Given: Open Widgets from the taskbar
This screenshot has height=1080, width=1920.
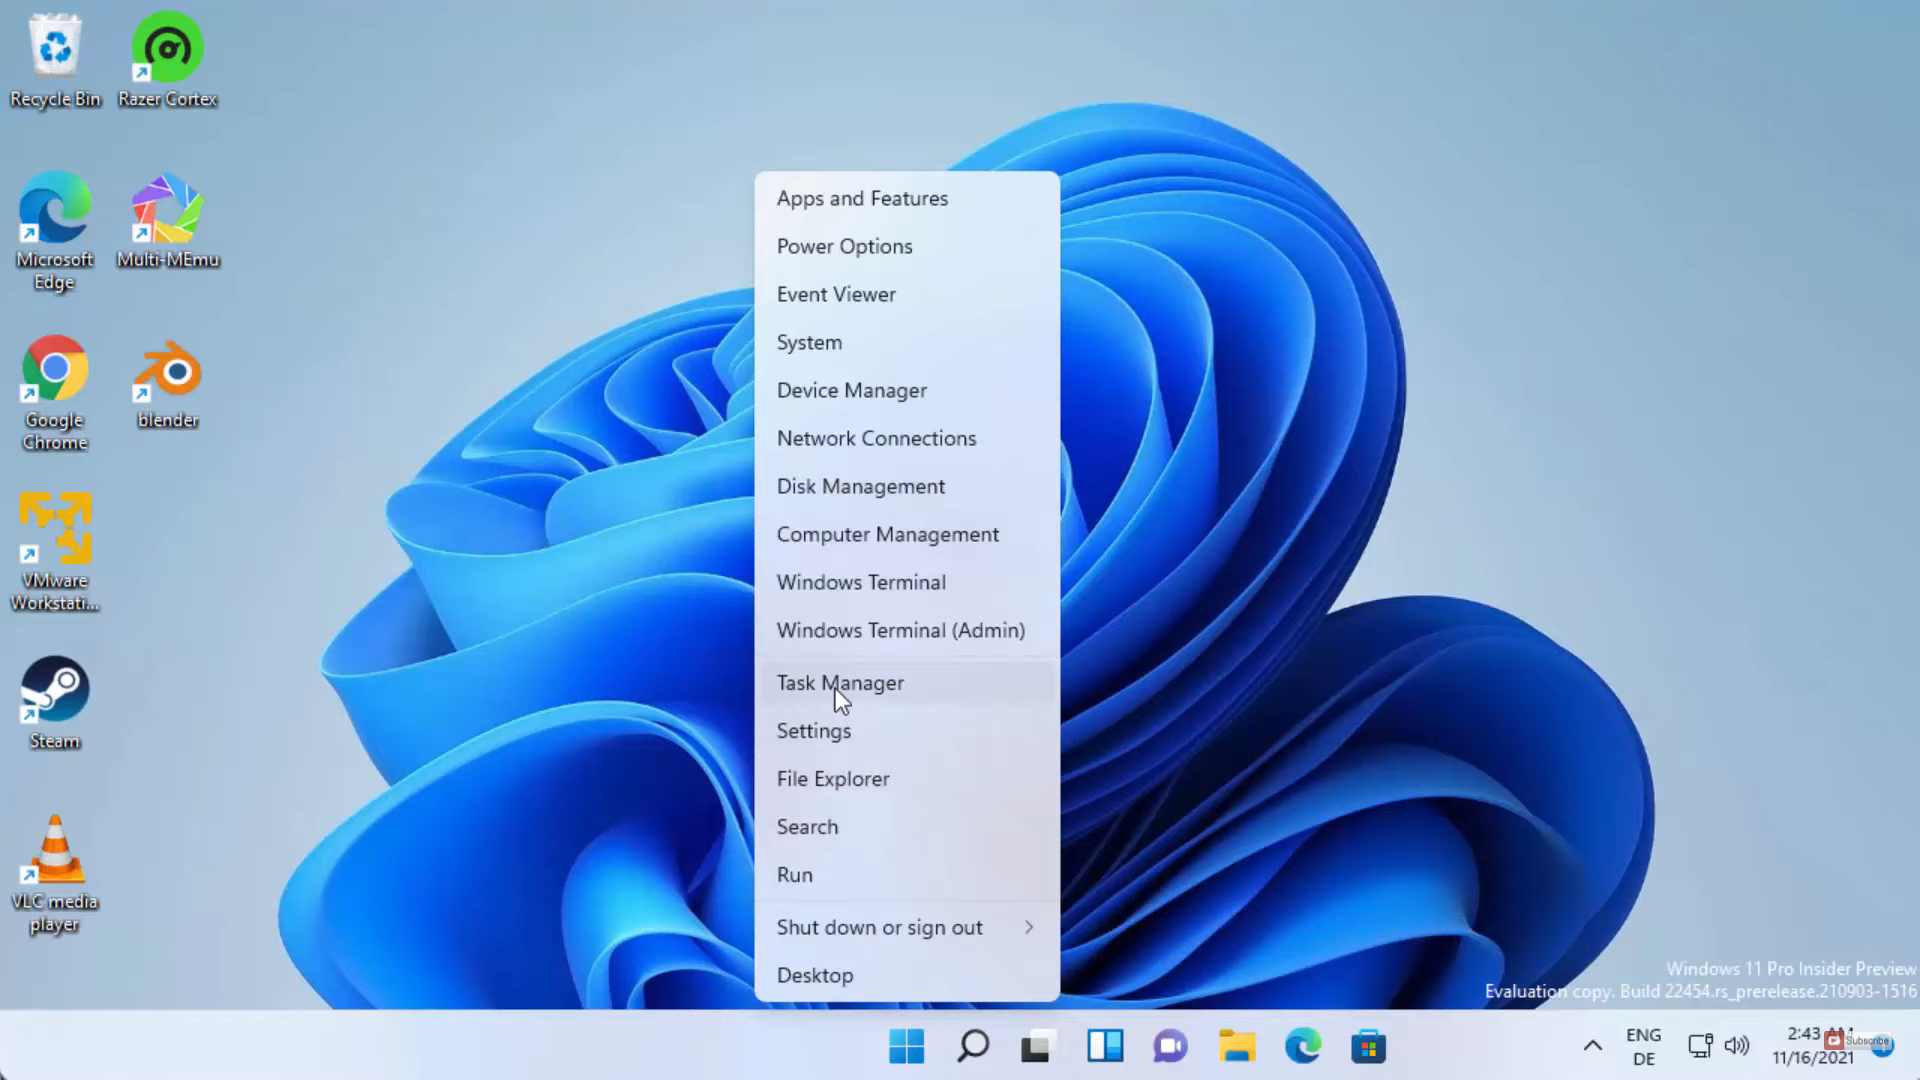Looking at the screenshot, I should (x=1104, y=1047).
